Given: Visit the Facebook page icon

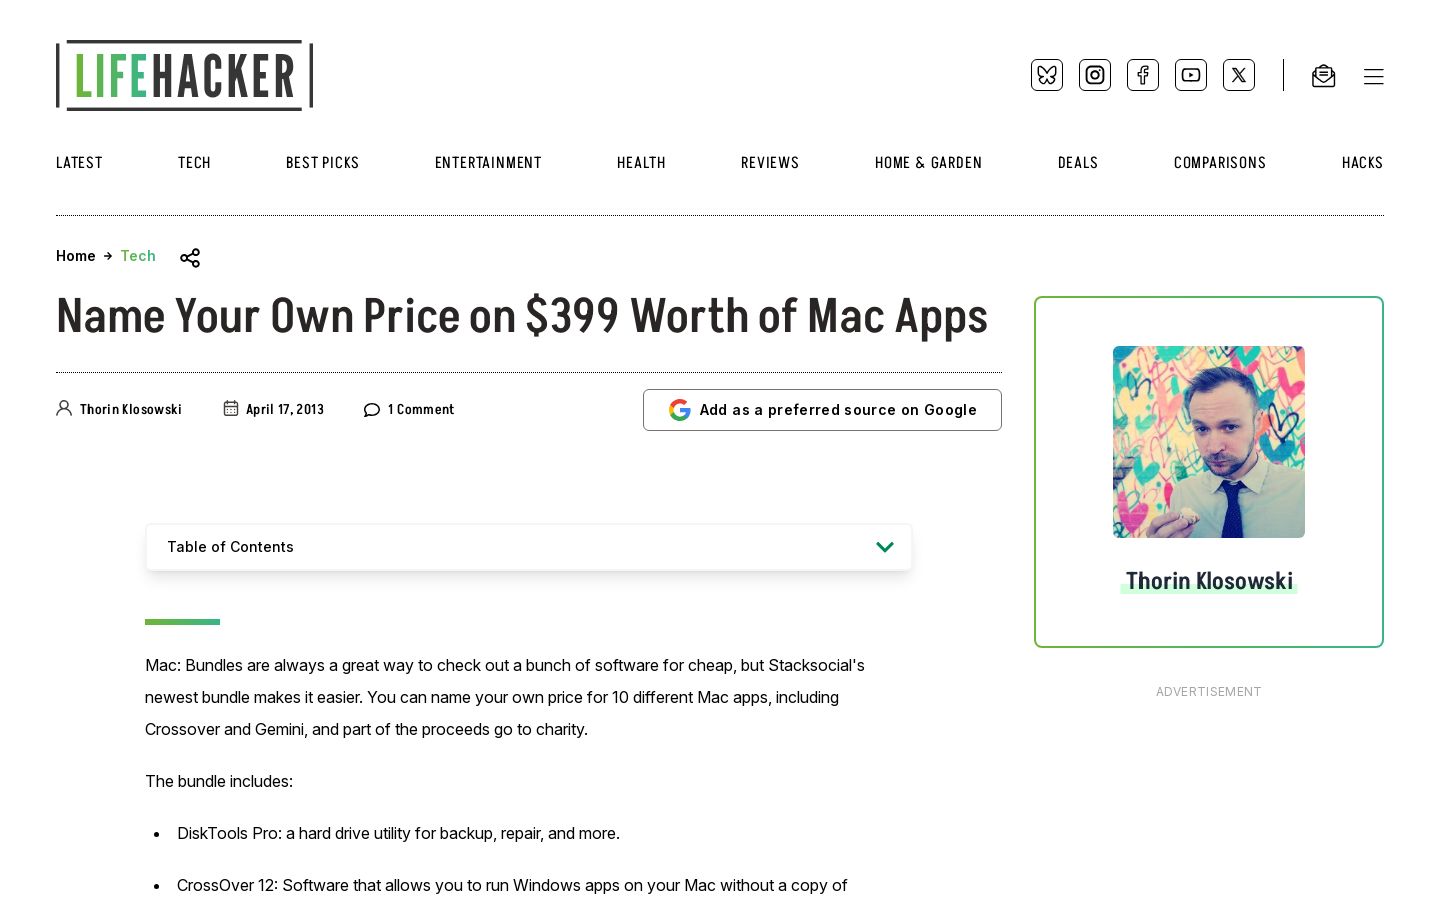Looking at the screenshot, I should click(x=1143, y=75).
